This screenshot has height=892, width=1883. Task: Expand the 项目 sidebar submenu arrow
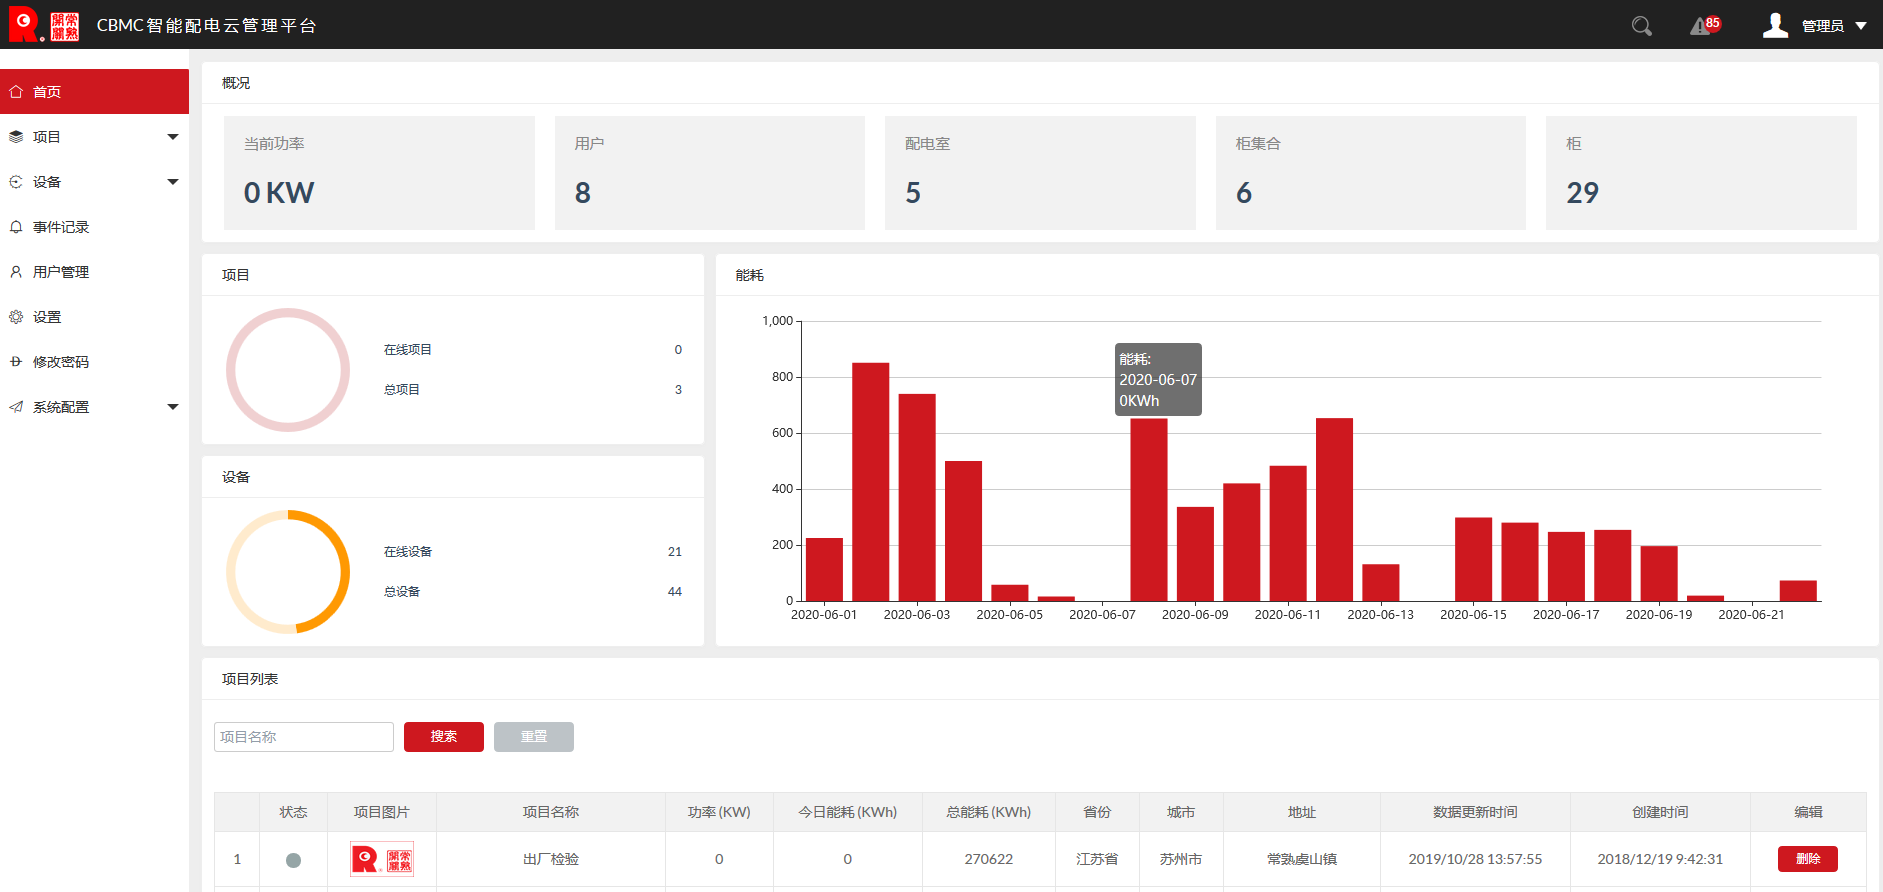click(173, 137)
